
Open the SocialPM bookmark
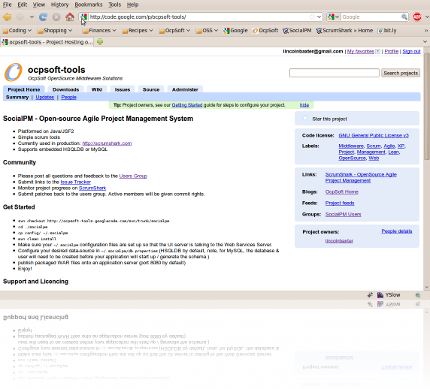(x=297, y=30)
